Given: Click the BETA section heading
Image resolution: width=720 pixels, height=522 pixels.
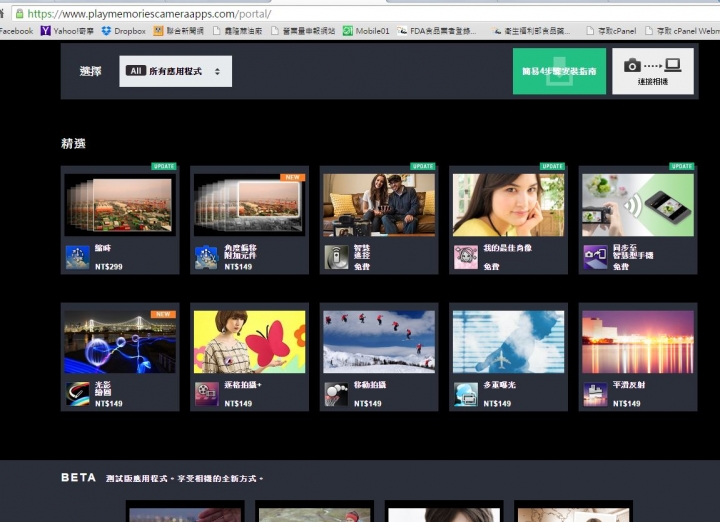Looking at the screenshot, I should [x=79, y=477].
